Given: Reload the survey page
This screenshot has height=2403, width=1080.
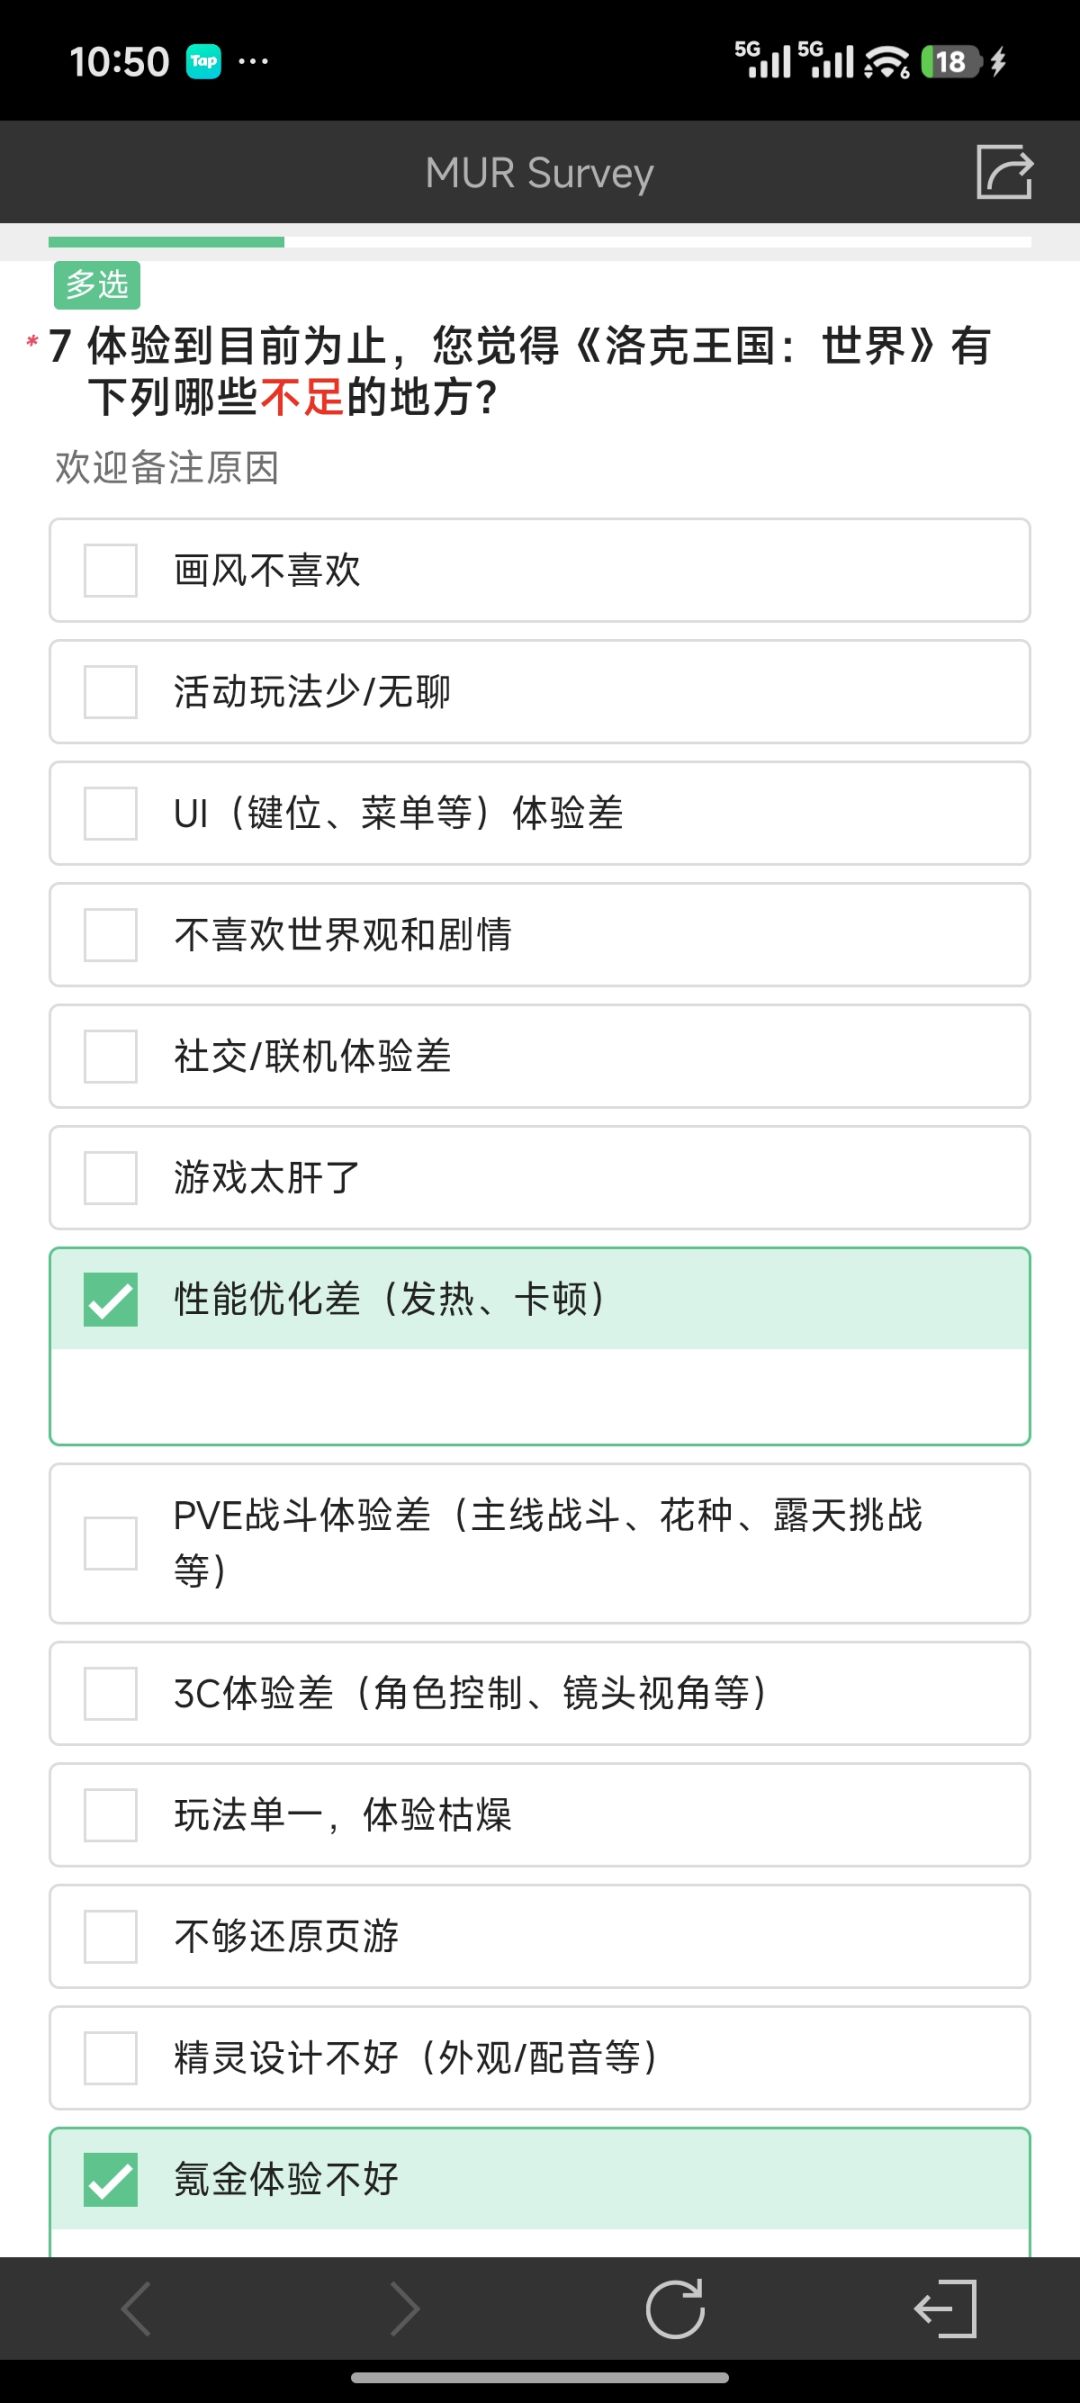Looking at the screenshot, I should [x=675, y=2309].
